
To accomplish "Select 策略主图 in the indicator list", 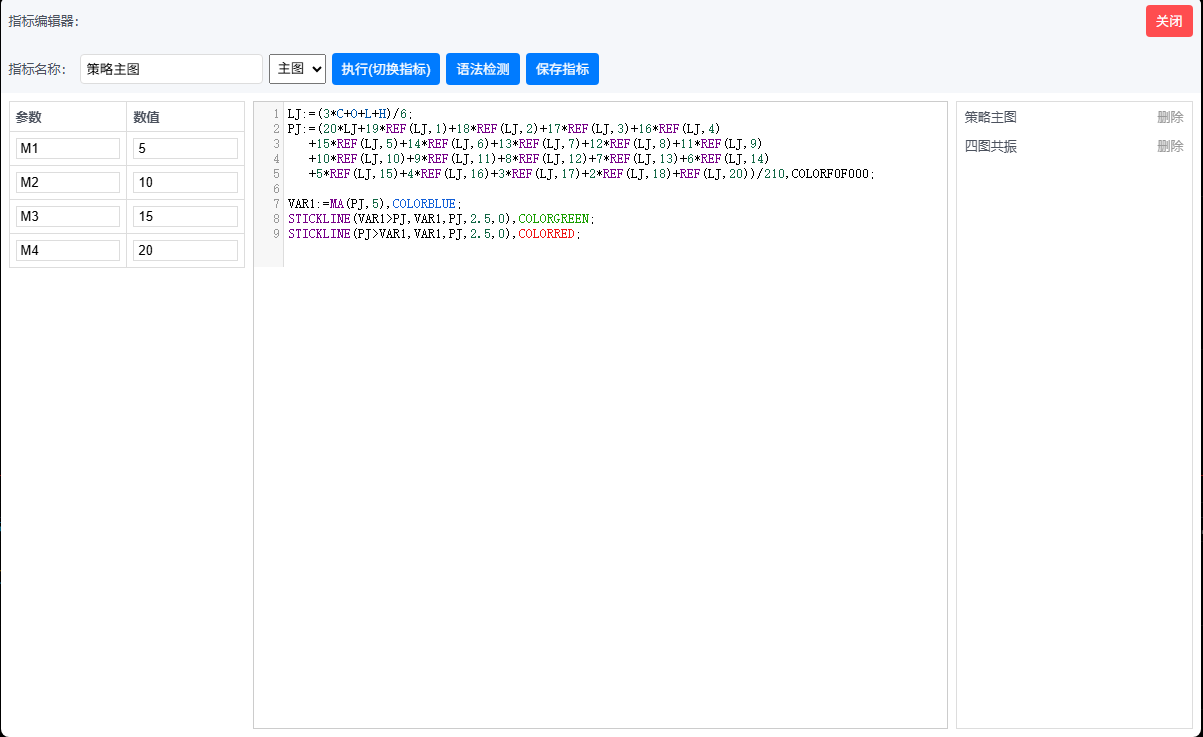I will [991, 117].
